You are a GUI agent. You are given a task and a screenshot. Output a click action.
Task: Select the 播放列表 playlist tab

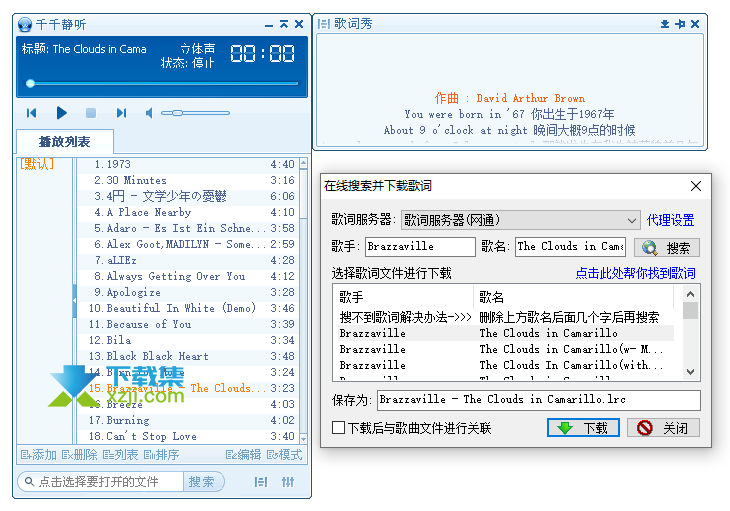pyautogui.click(x=65, y=142)
